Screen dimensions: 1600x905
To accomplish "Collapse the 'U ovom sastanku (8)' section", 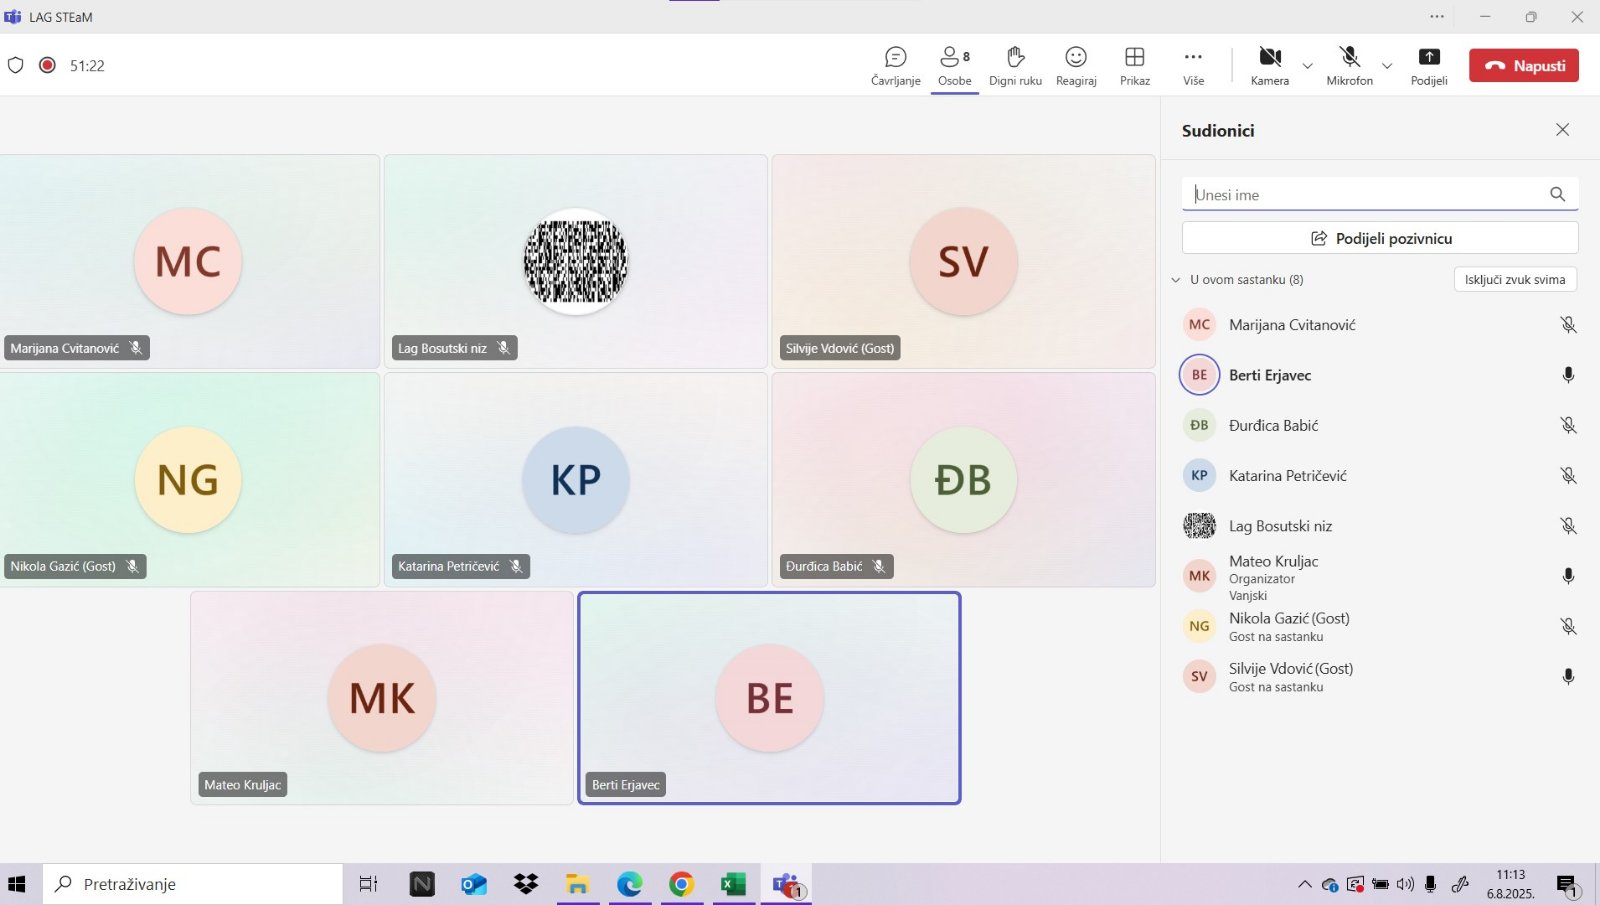I will click(x=1176, y=280).
